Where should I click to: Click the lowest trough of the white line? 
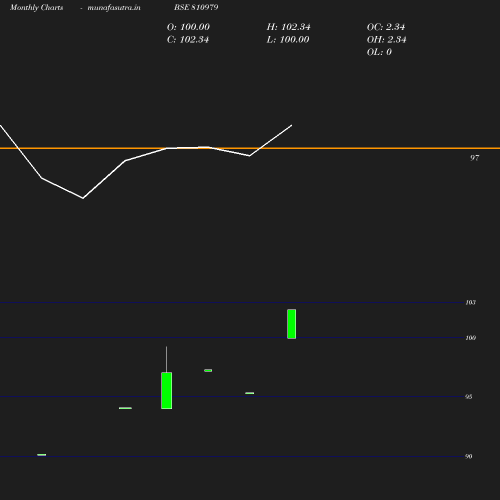[x=83, y=198]
